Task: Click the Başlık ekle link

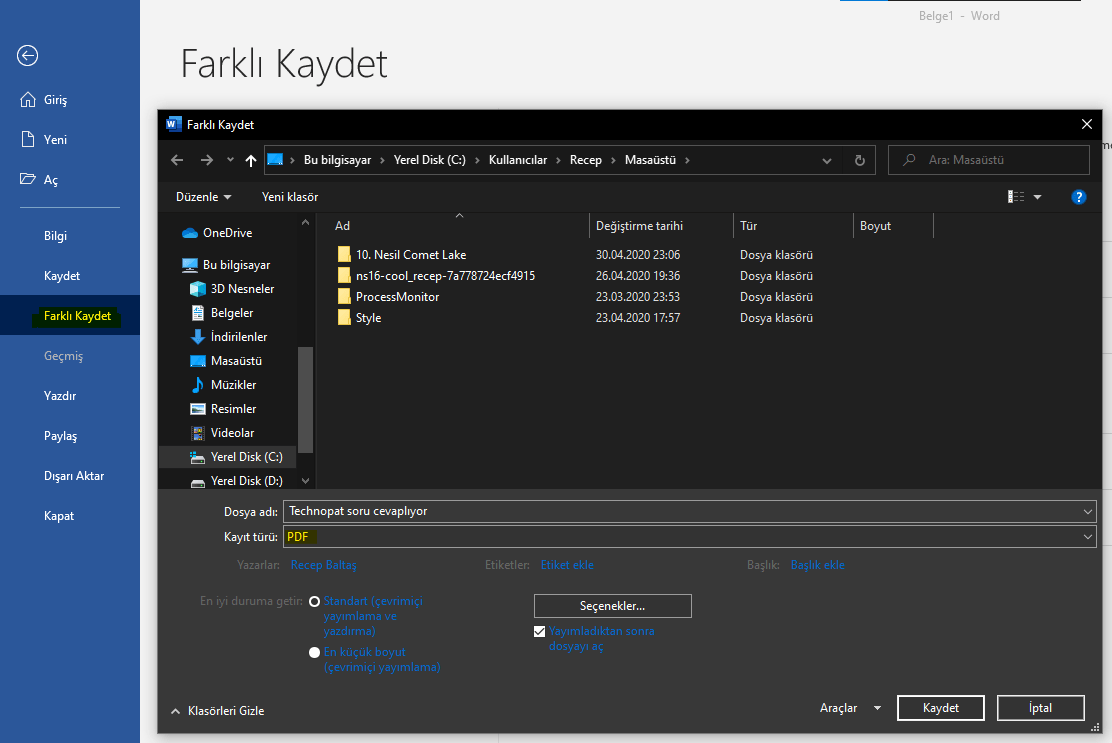Action: coord(817,565)
